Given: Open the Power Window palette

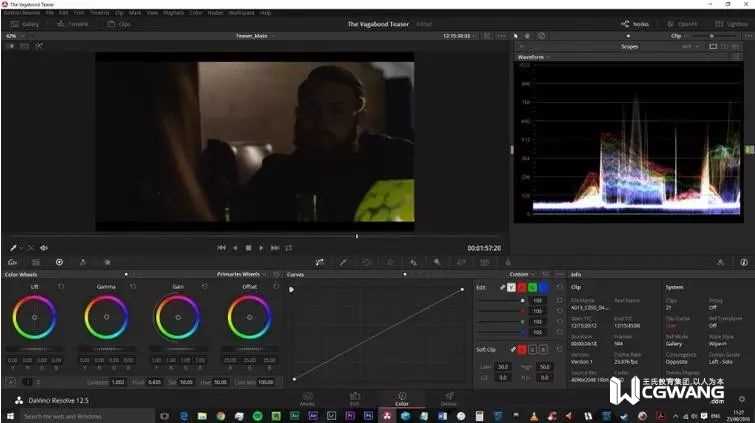Looking at the screenshot, I should pos(366,262).
